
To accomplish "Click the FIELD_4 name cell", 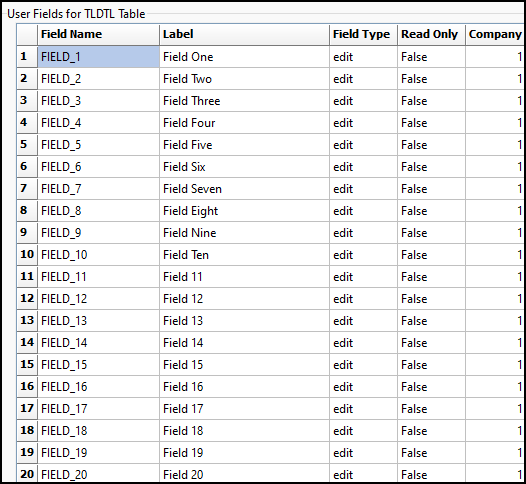I will point(98,123).
